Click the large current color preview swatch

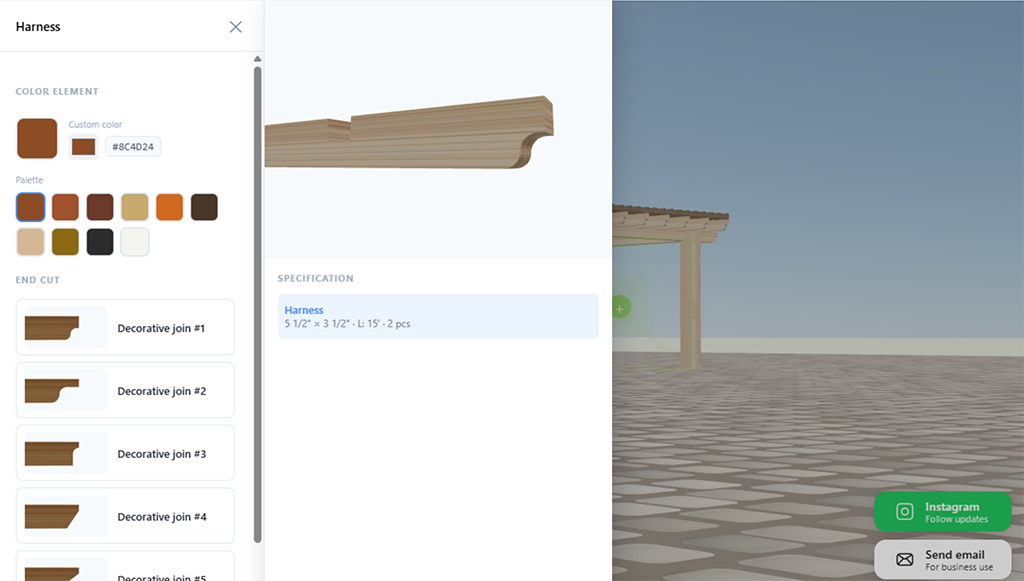37,138
